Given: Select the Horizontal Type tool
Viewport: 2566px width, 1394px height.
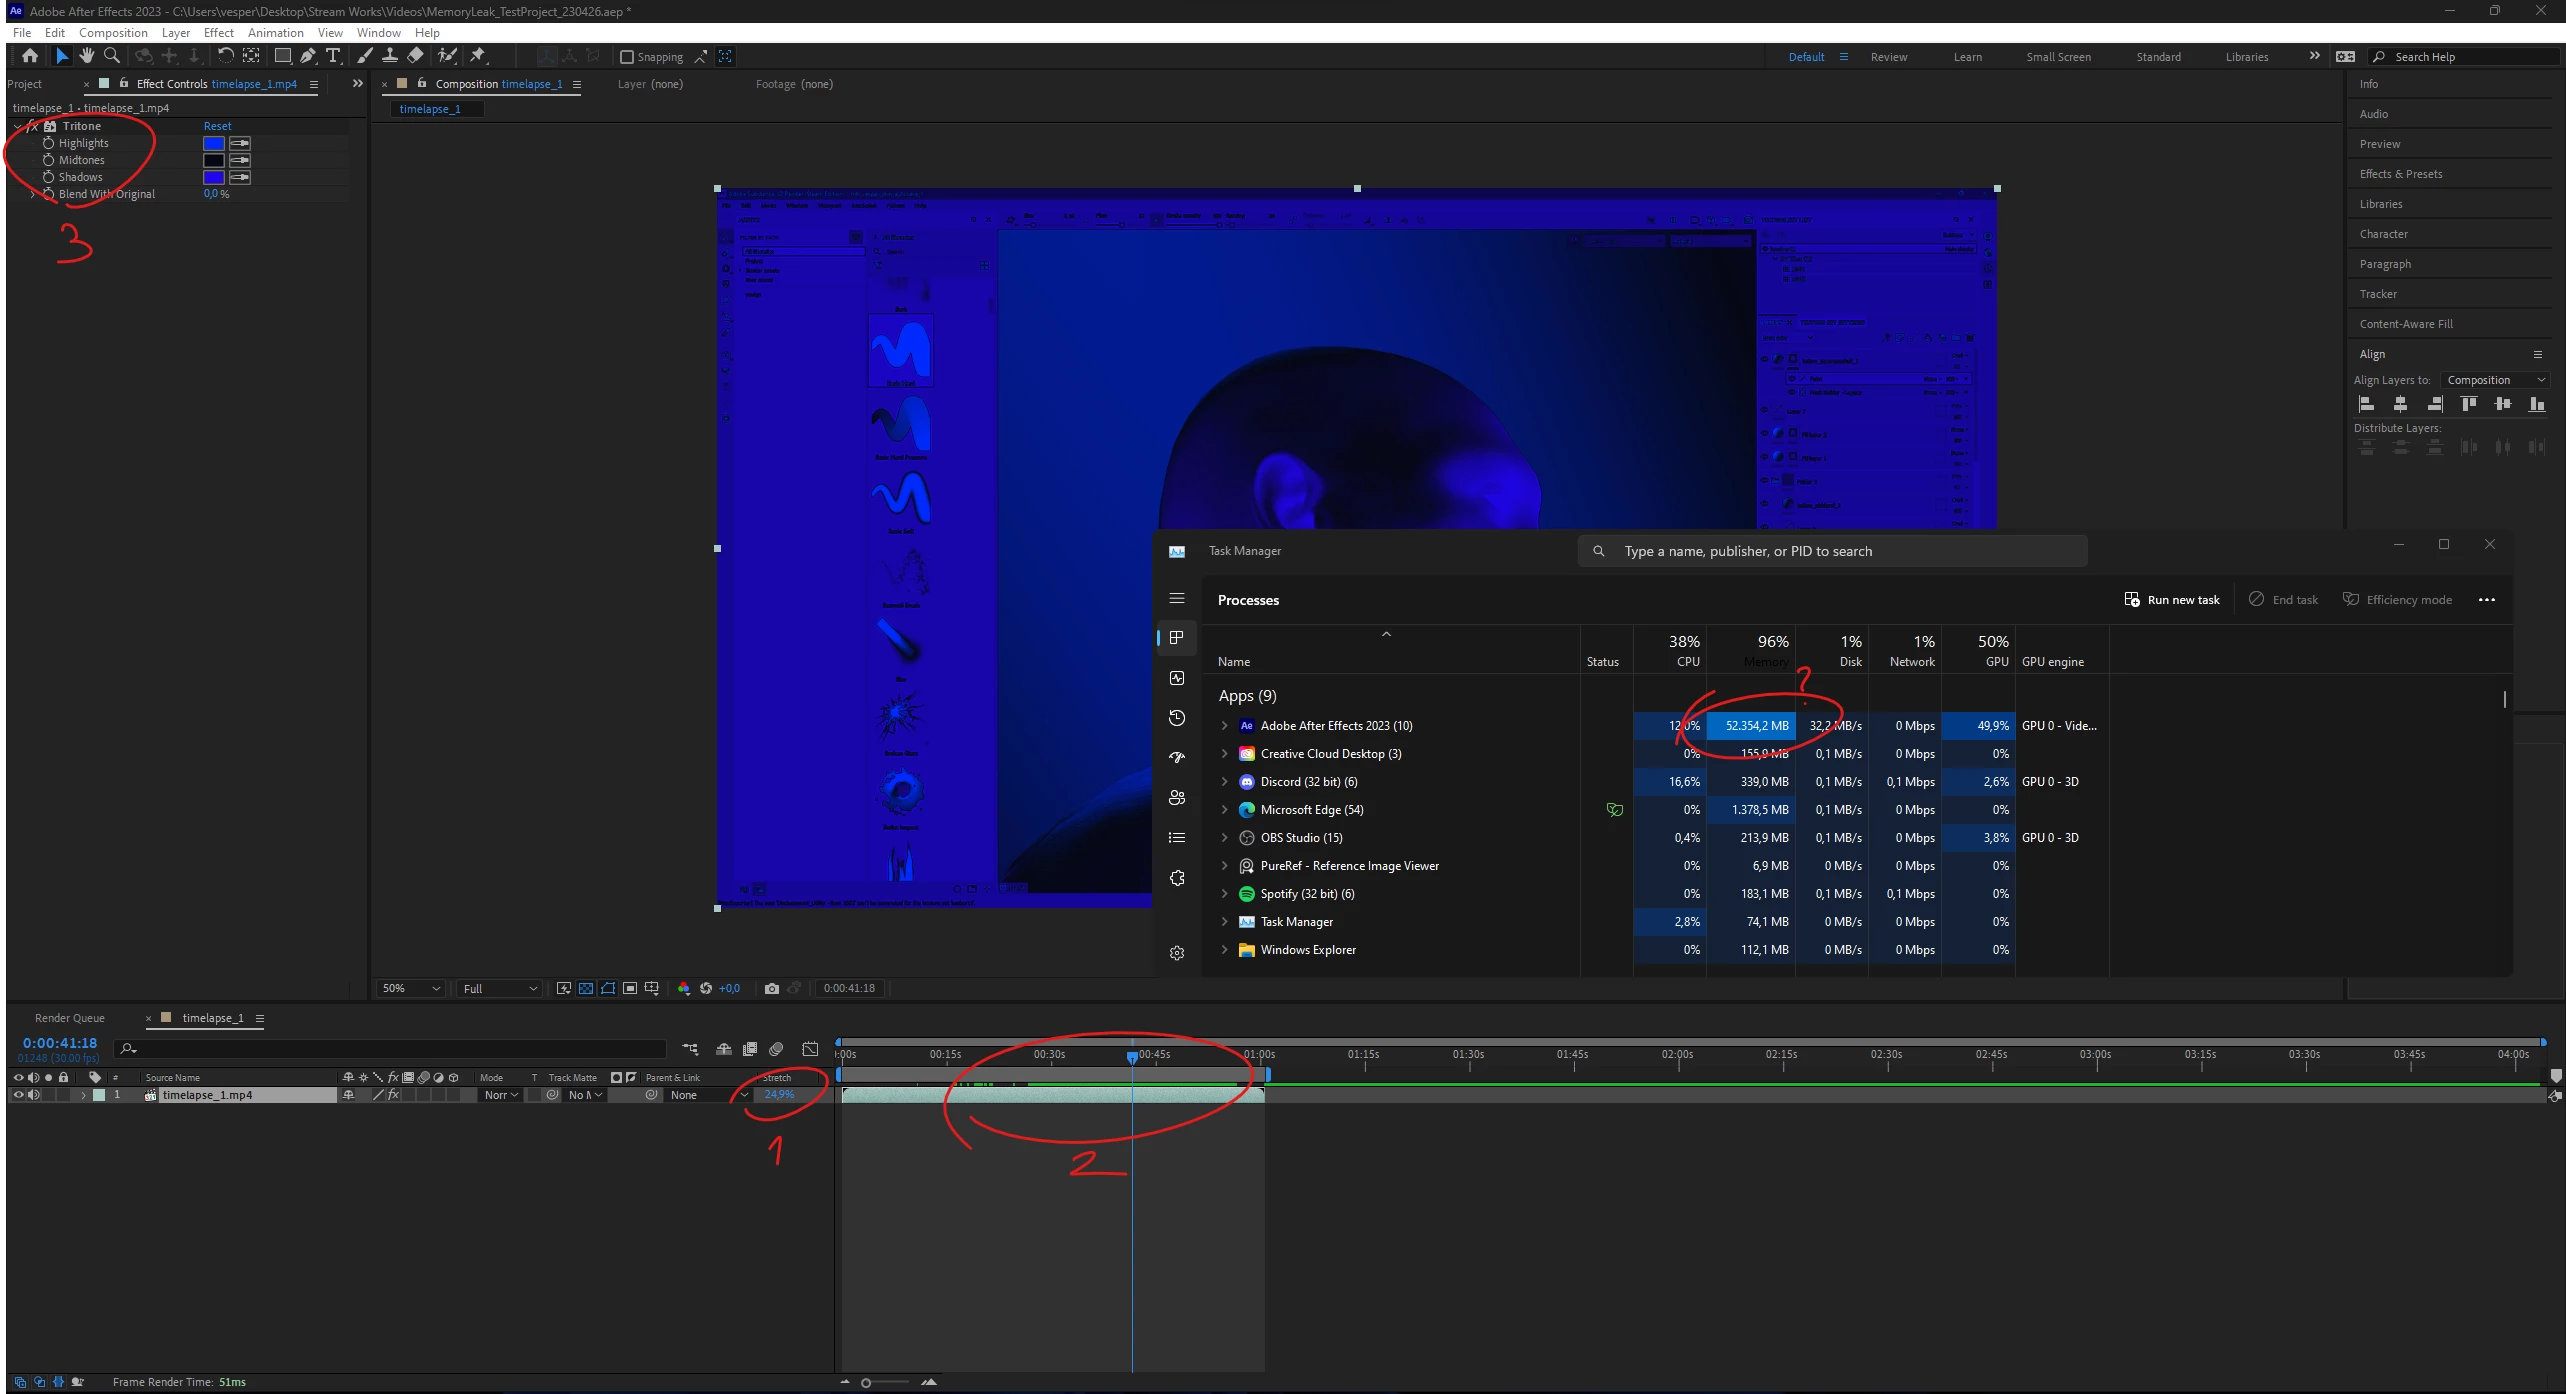Looking at the screenshot, I should tap(333, 56).
